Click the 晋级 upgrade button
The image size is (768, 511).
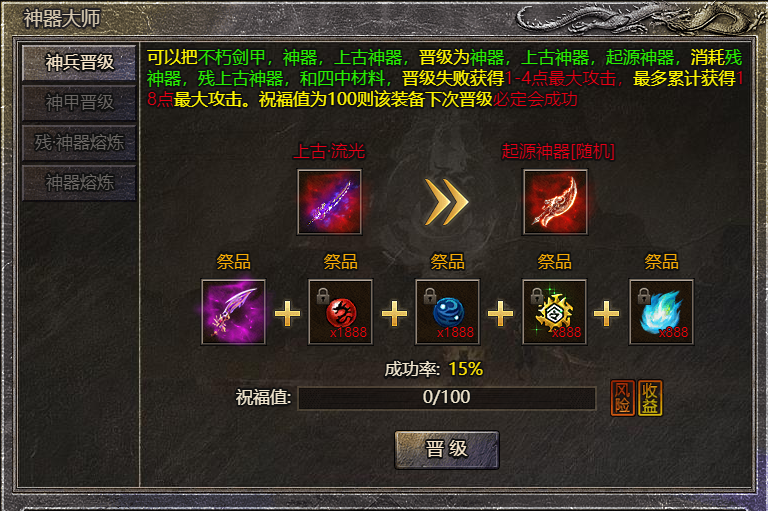[x=447, y=450]
